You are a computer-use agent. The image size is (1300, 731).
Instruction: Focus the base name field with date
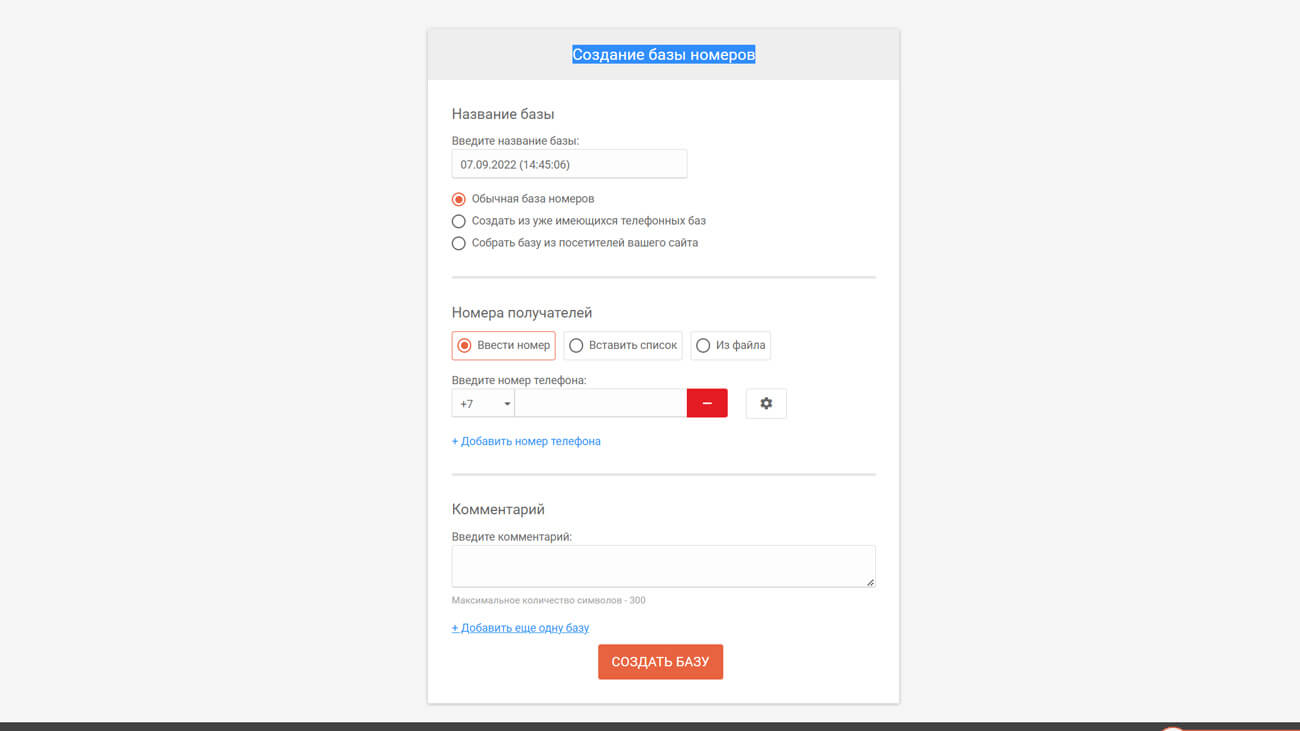(x=569, y=164)
